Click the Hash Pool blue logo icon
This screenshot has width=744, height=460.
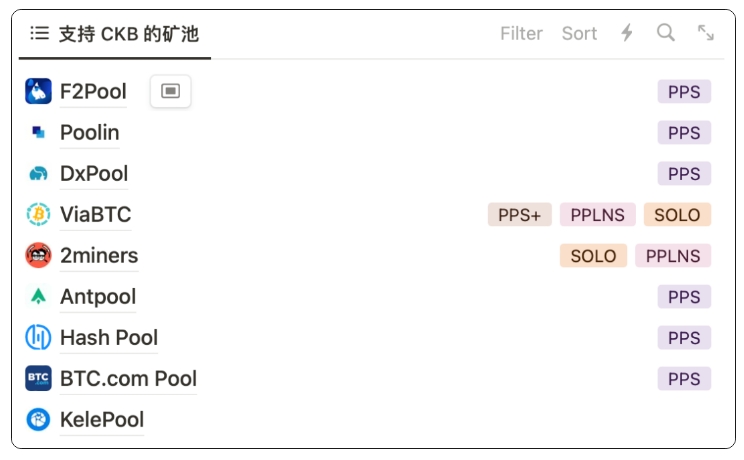point(38,338)
